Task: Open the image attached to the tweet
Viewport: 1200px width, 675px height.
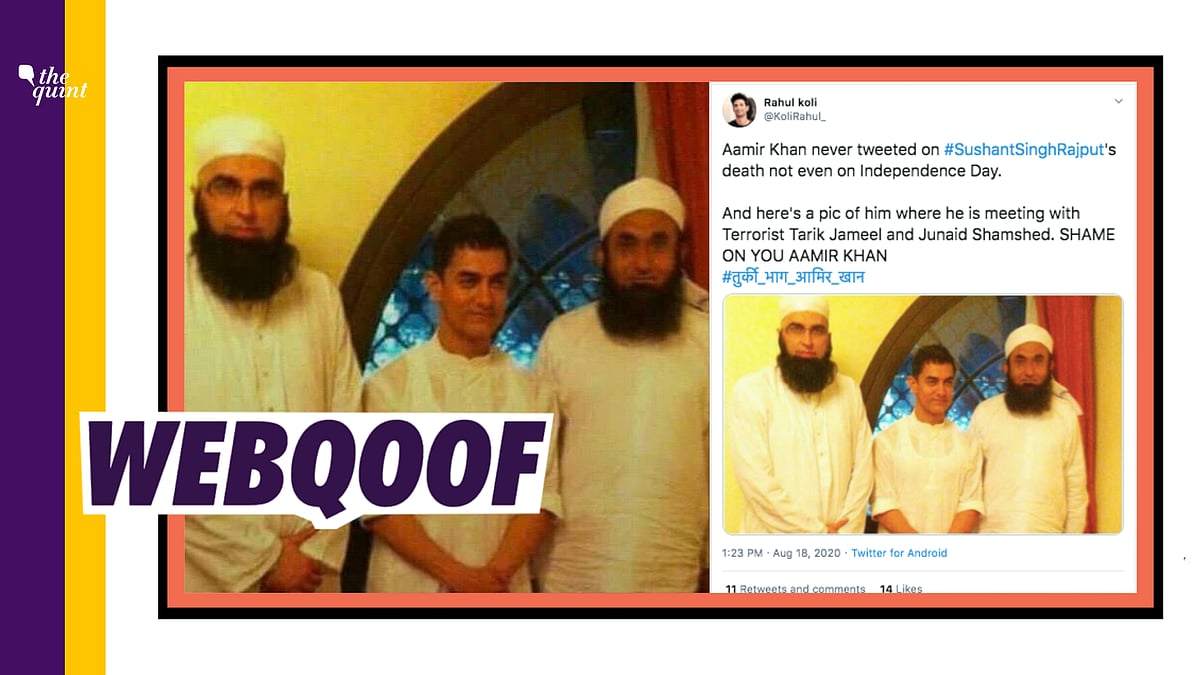Action: [922, 414]
